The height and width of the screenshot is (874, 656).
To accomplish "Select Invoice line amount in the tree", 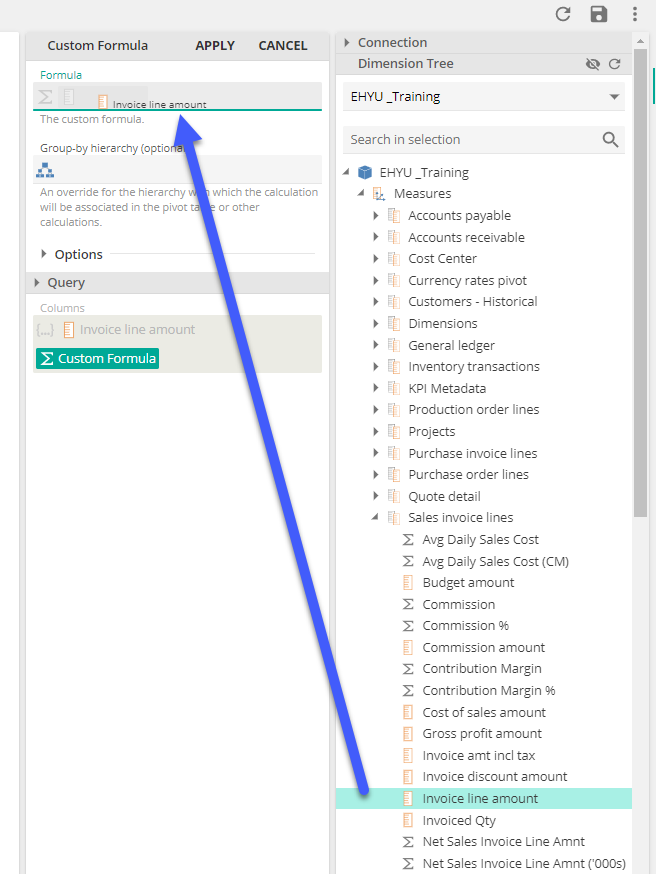I will pos(480,798).
